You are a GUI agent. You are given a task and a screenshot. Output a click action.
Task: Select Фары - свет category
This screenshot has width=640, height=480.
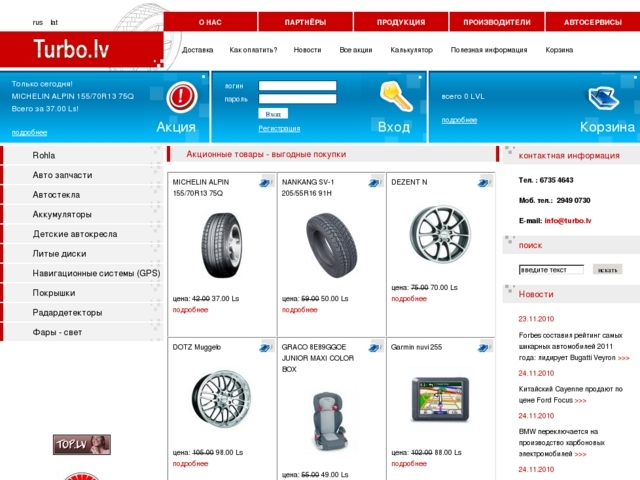83,332
